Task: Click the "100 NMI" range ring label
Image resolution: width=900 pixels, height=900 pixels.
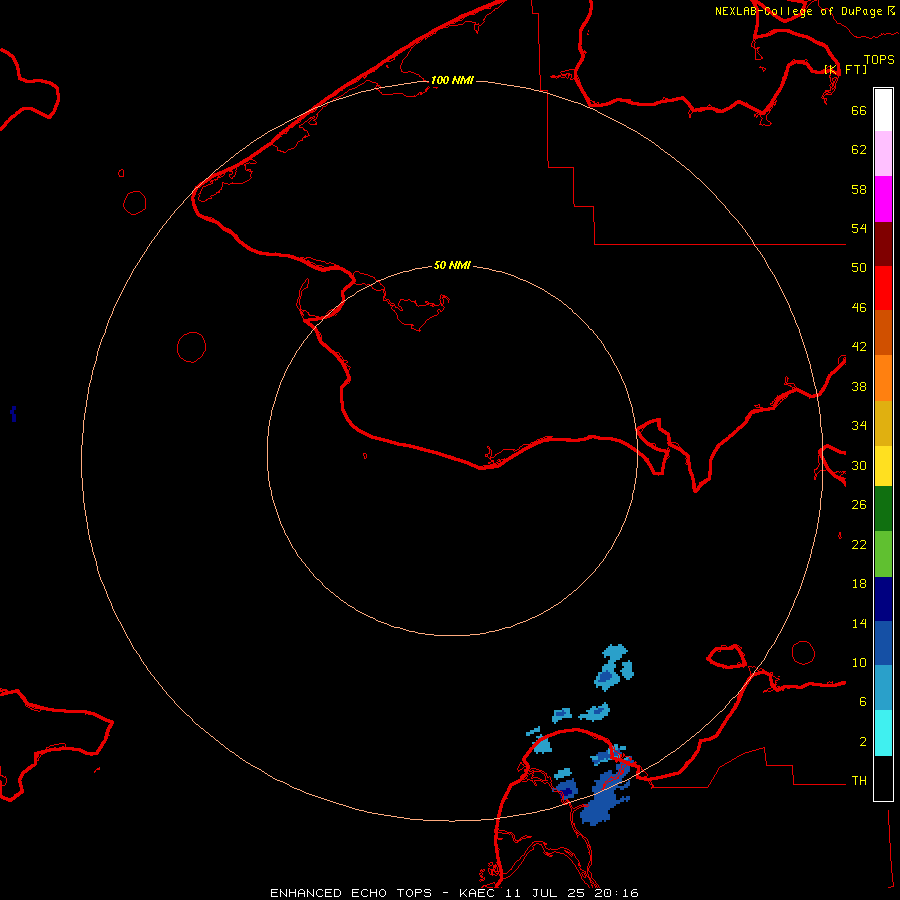Action: 452,80
